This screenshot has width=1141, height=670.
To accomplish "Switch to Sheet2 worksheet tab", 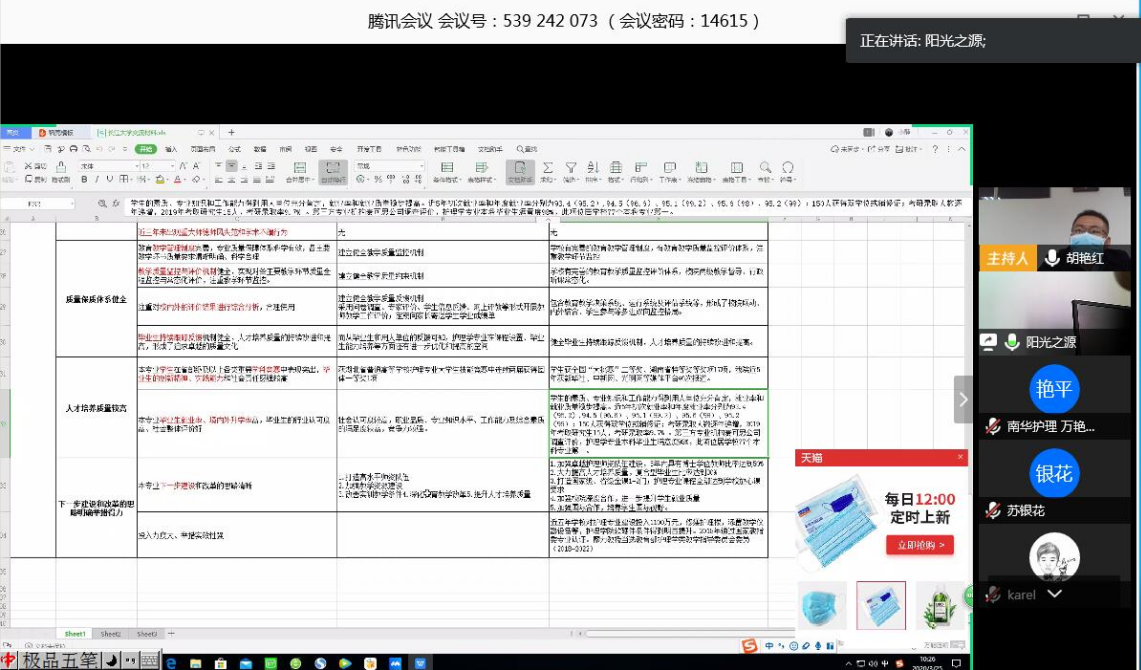I will coord(110,634).
